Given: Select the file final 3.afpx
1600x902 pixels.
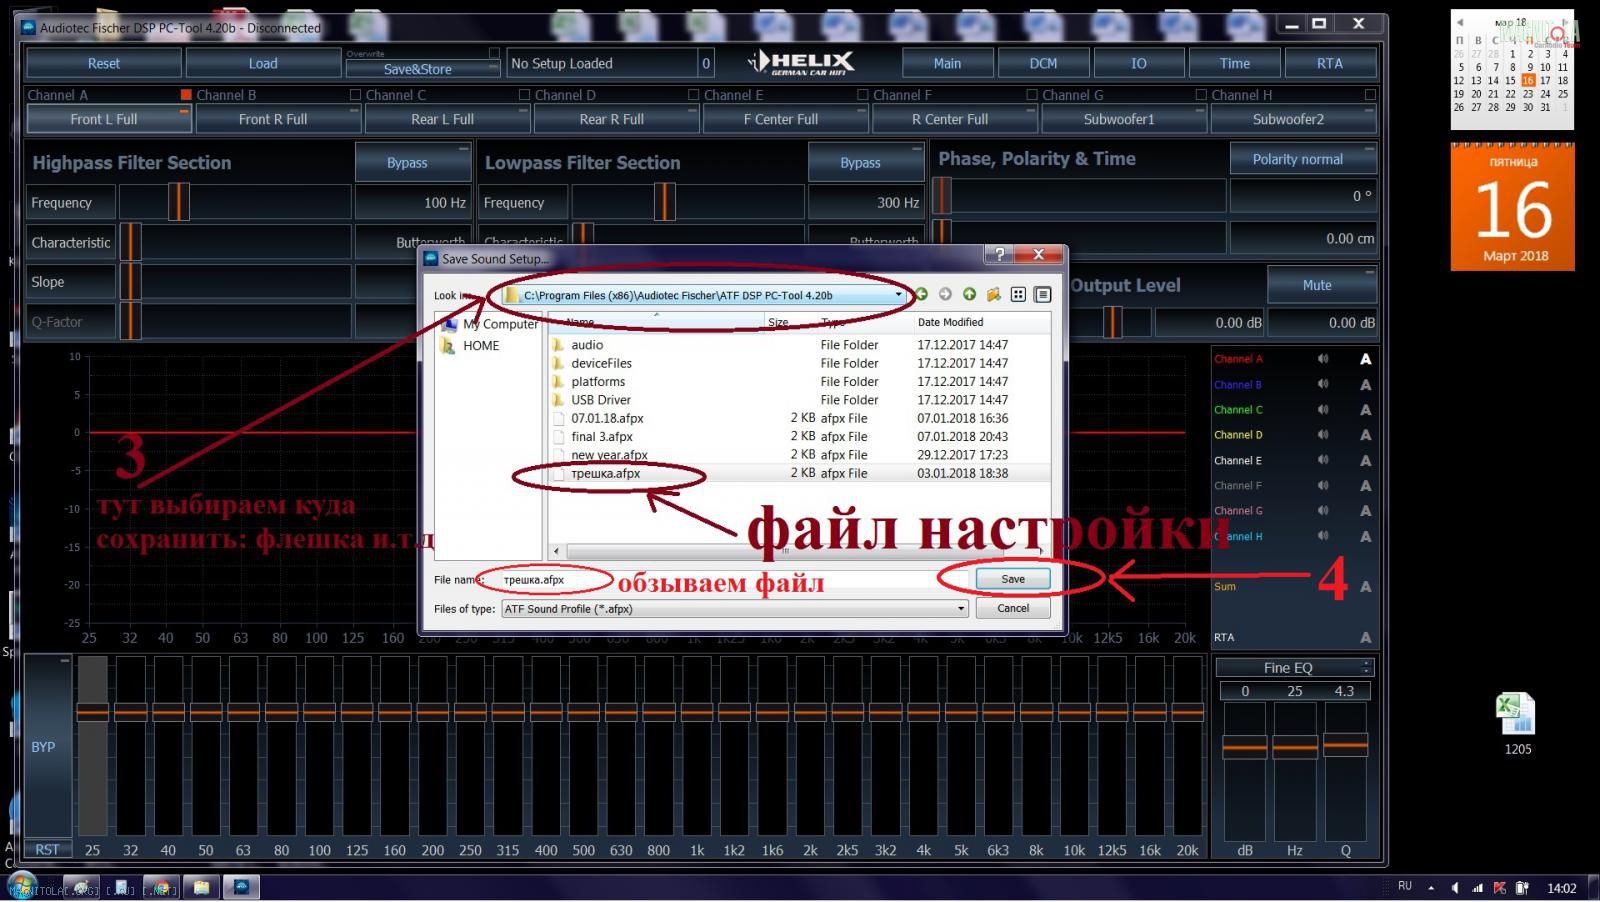Looking at the screenshot, I should (601, 436).
